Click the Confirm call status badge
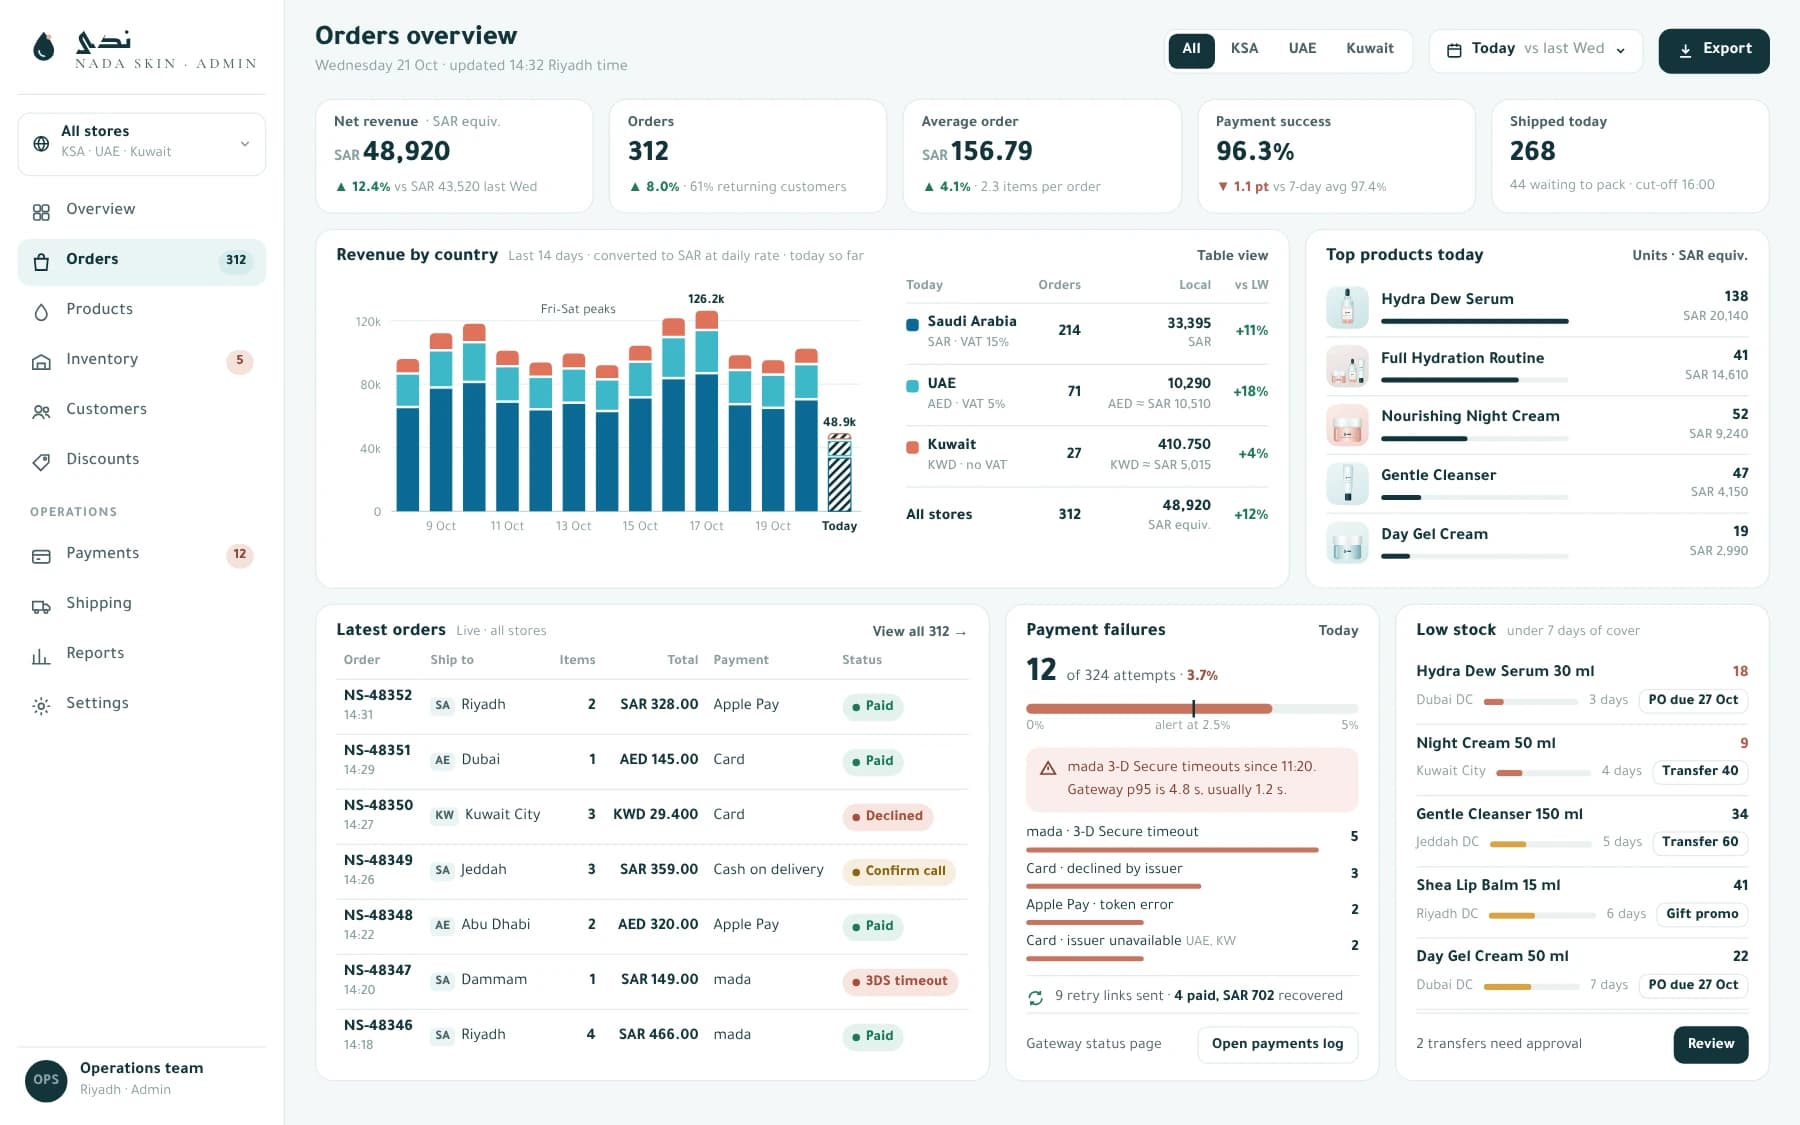This screenshot has height=1125, width=1800. 898,872
